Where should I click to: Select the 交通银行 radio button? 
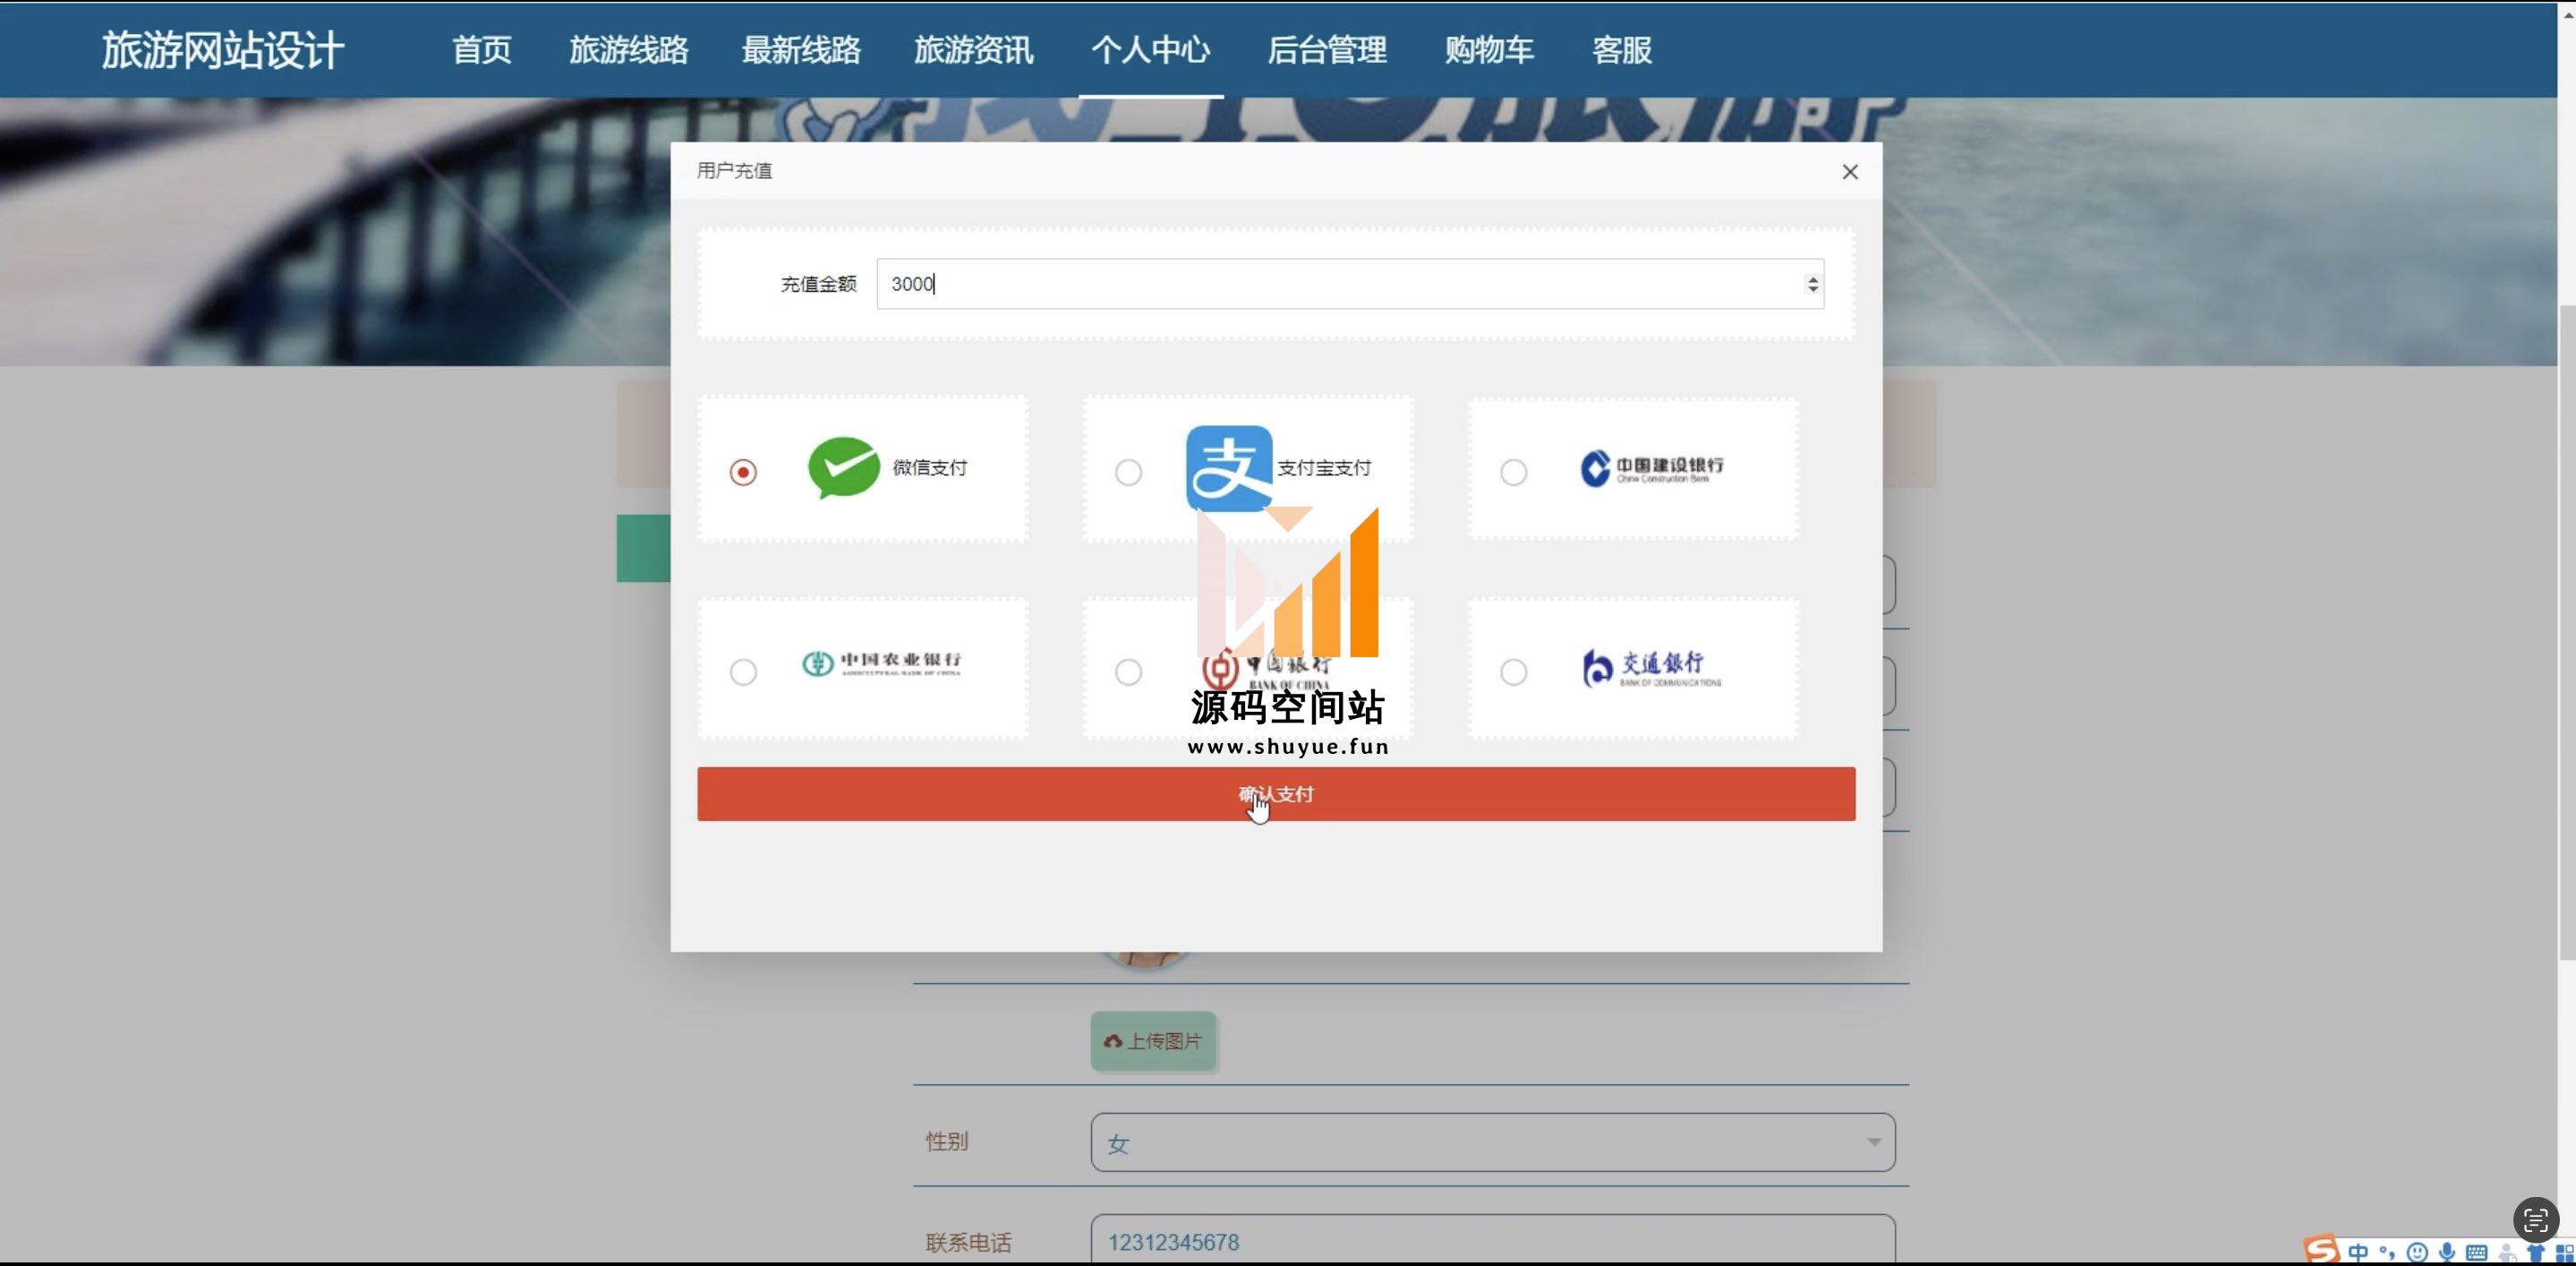pyautogui.click(x=1513, y=672)
